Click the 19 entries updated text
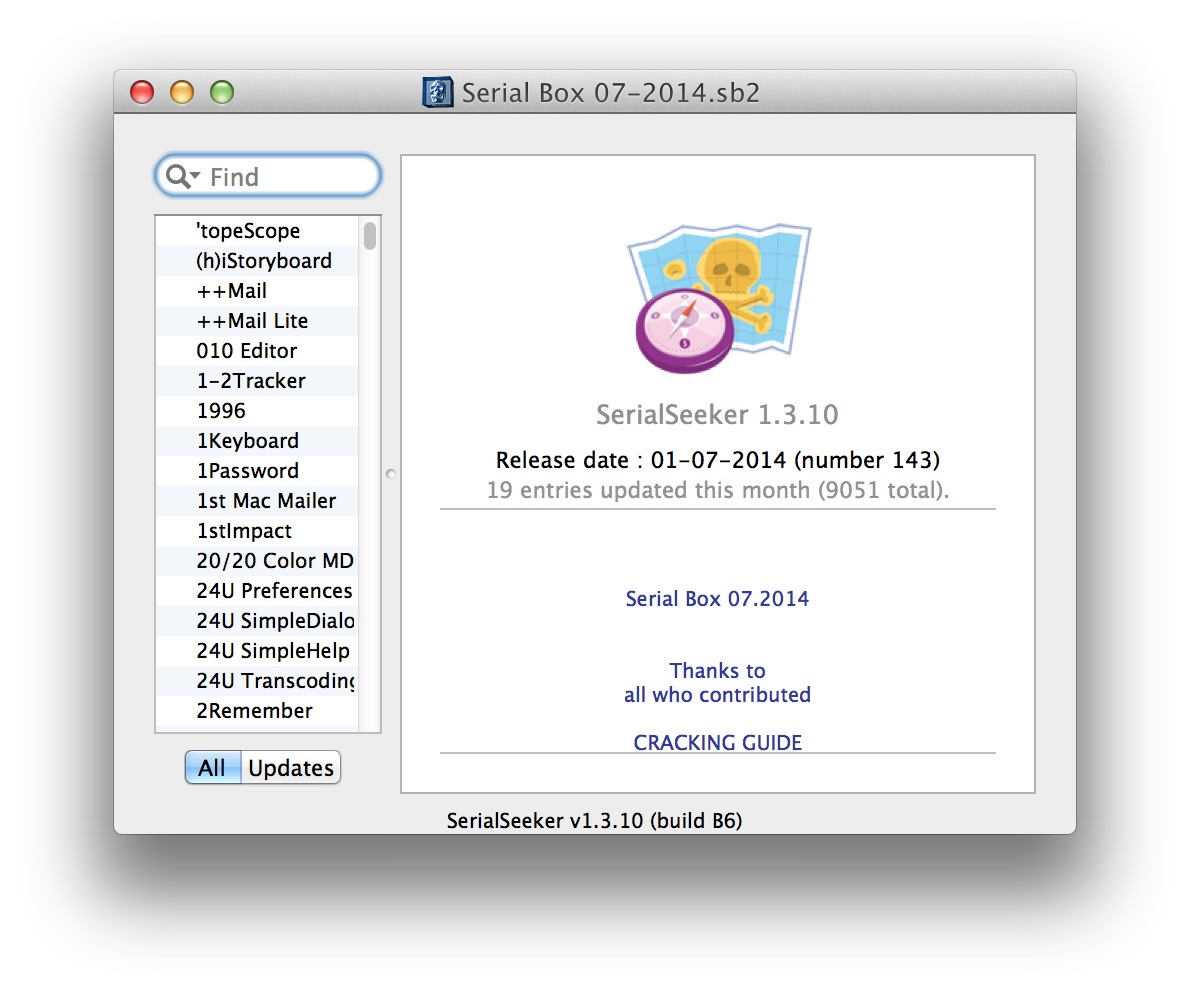1190x992 pixels. click(x=718, y=490)
